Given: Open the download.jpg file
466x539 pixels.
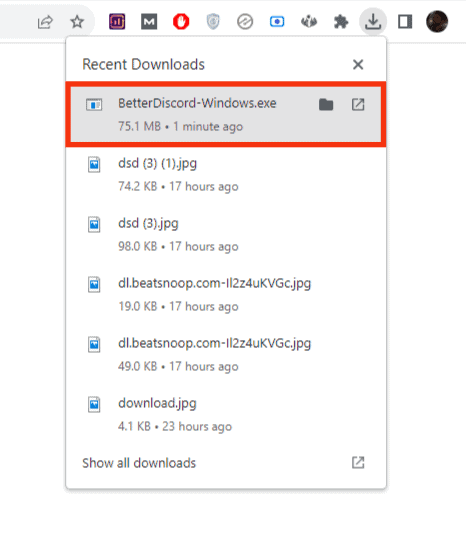Looking at the screenshot, I should click(x=226, y=415).
